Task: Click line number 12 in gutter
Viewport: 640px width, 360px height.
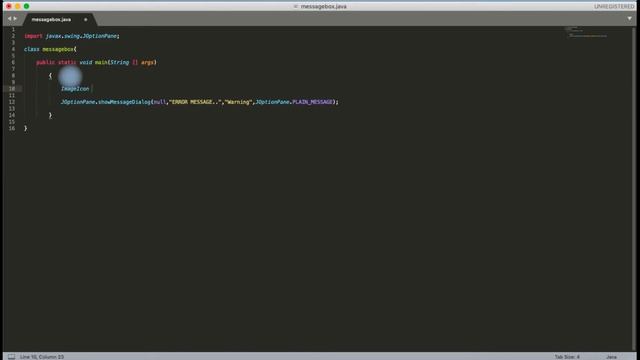Action: pos(12,102)
